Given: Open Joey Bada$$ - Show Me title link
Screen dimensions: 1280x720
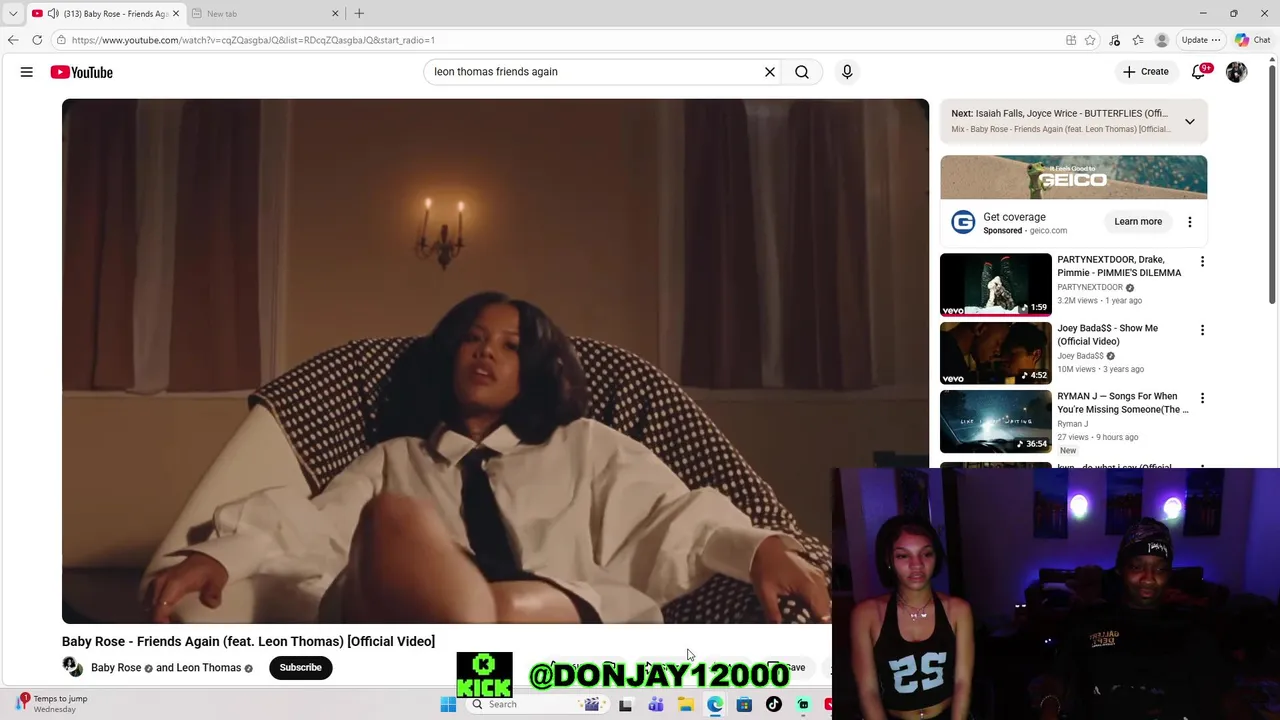Looking at the screenshot, I should 1107,334.
